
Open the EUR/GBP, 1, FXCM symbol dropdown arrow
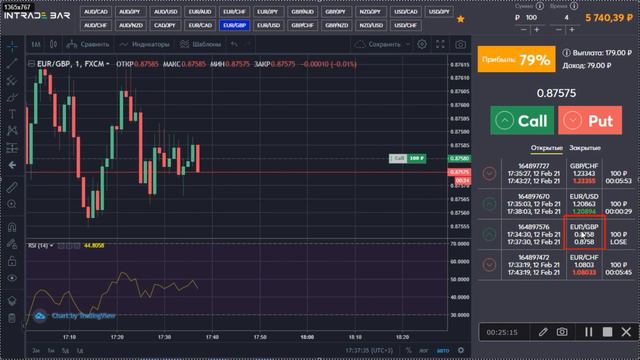[x=108, y=64]
